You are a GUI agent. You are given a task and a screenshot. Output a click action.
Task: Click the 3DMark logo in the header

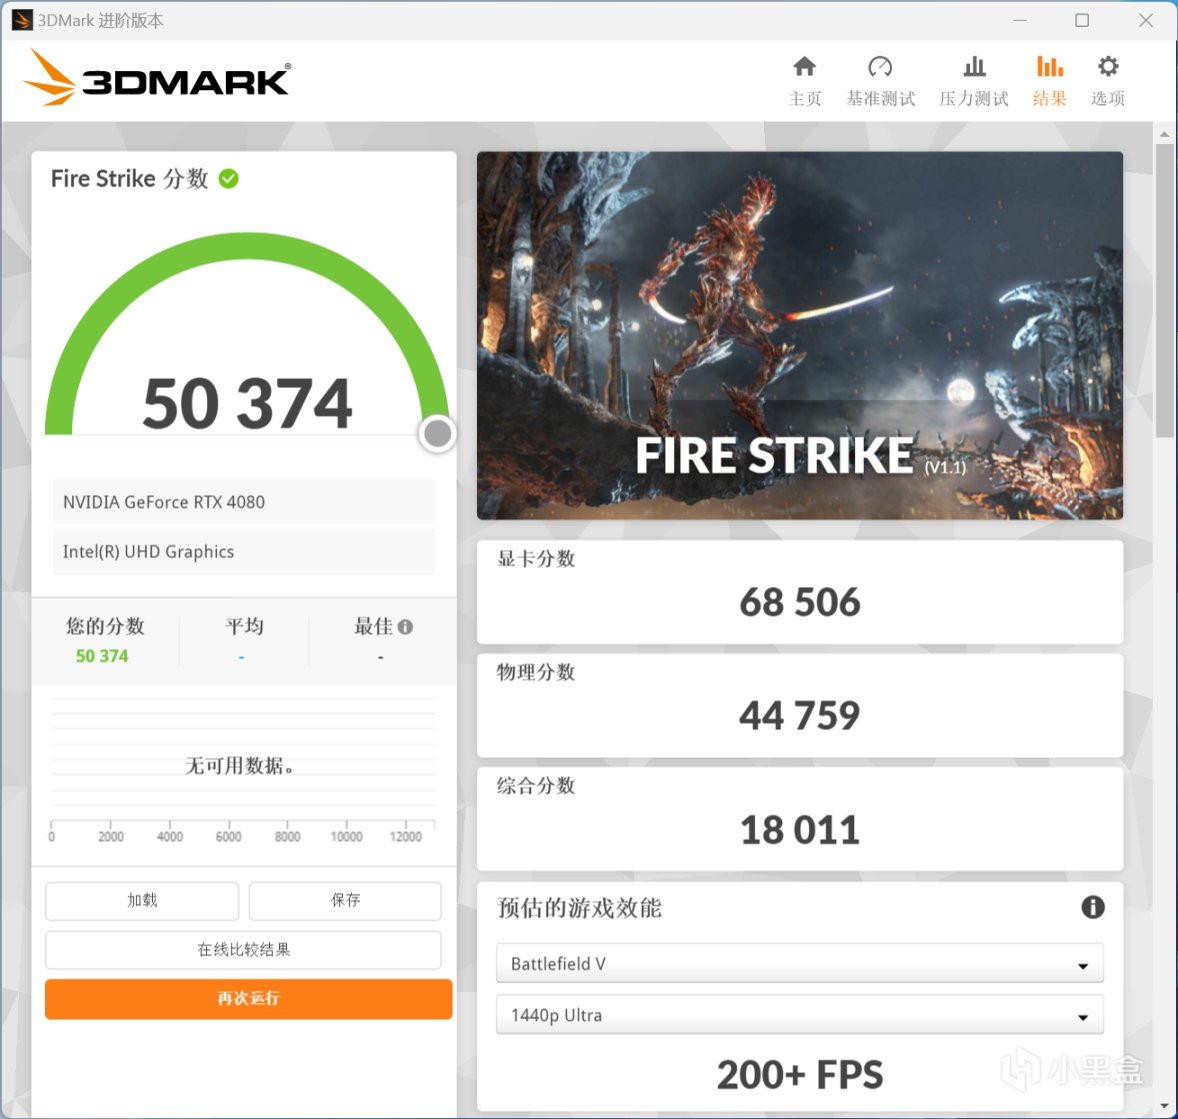(x=157, y=77)
